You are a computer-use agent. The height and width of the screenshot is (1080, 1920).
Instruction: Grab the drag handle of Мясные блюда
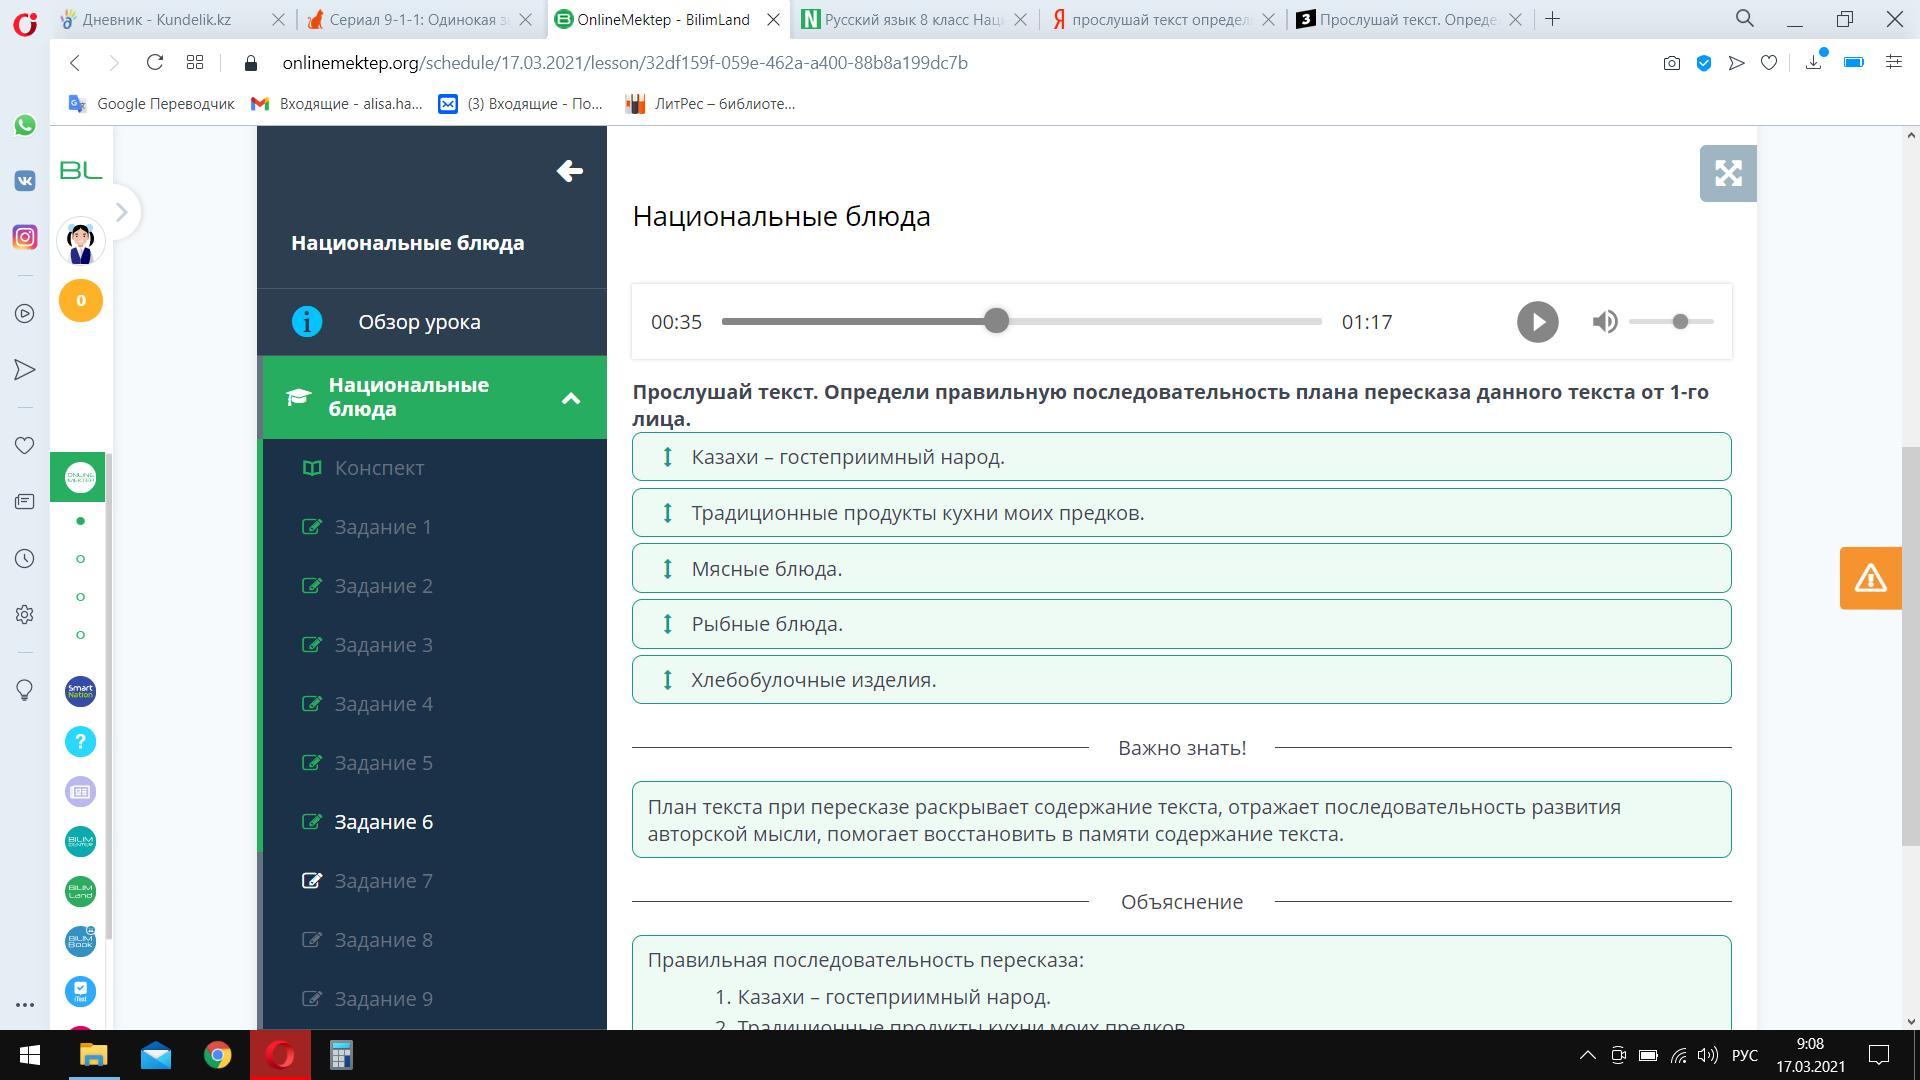coord(667,569)
